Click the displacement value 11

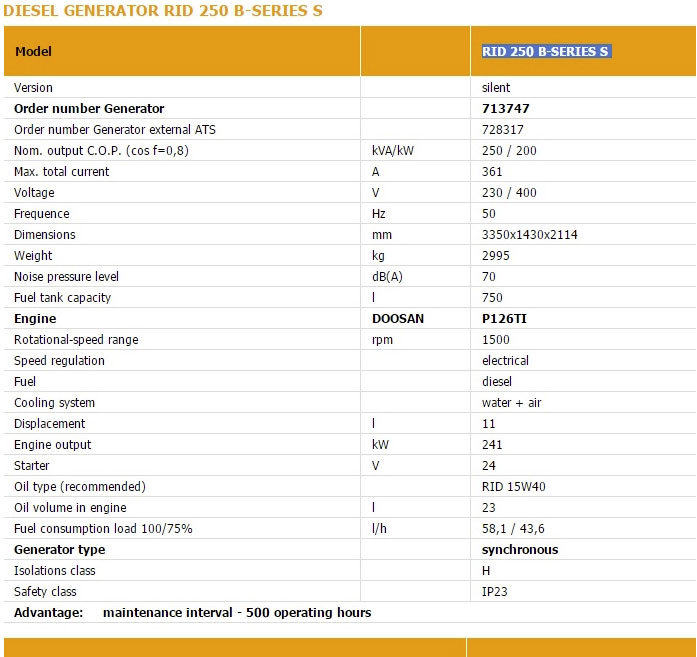coord(489,424)
